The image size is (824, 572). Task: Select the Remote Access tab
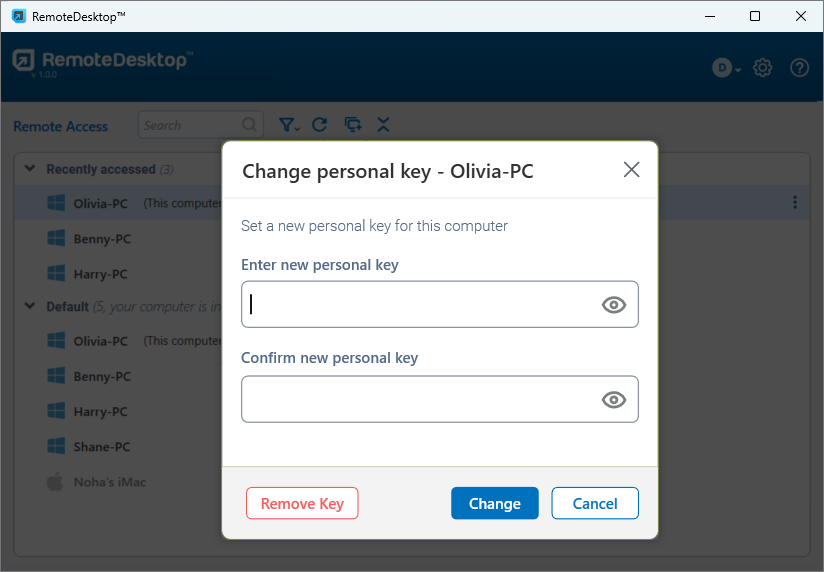pyautogui.click(x=60, y=126)
